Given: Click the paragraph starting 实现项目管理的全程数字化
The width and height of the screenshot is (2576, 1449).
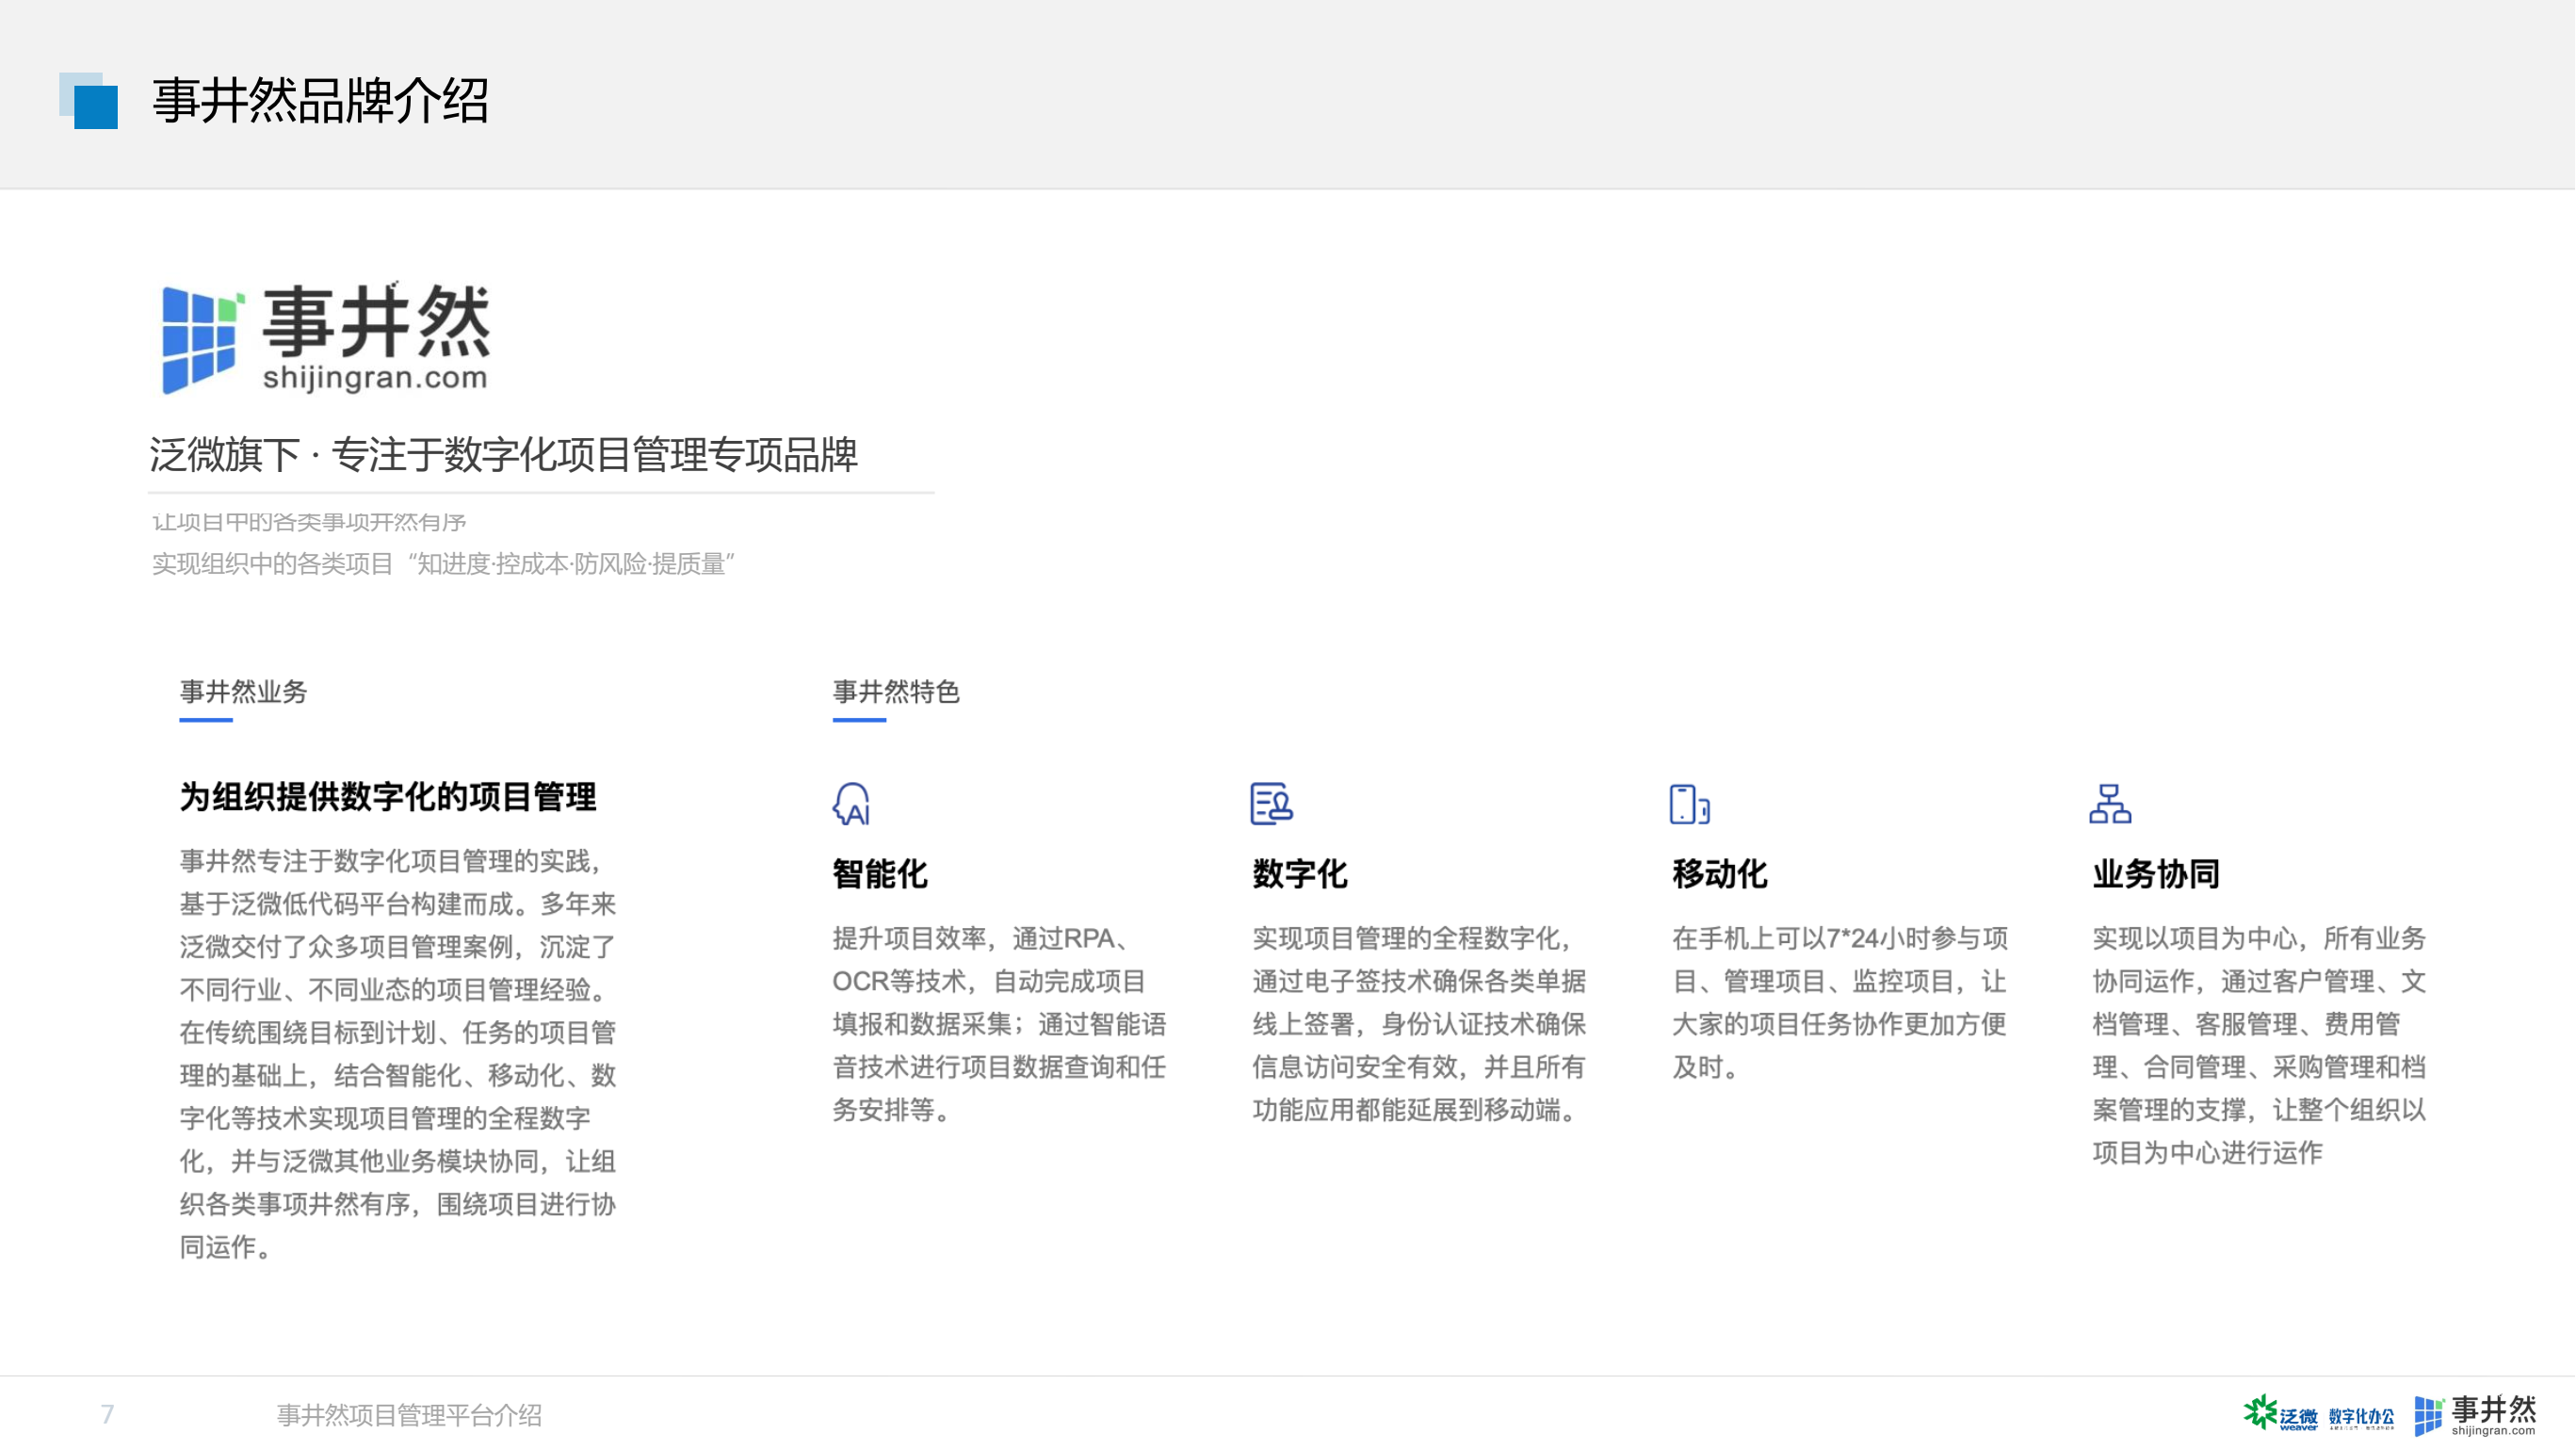Looking at the screenshot, I should click(1419, 1024).
